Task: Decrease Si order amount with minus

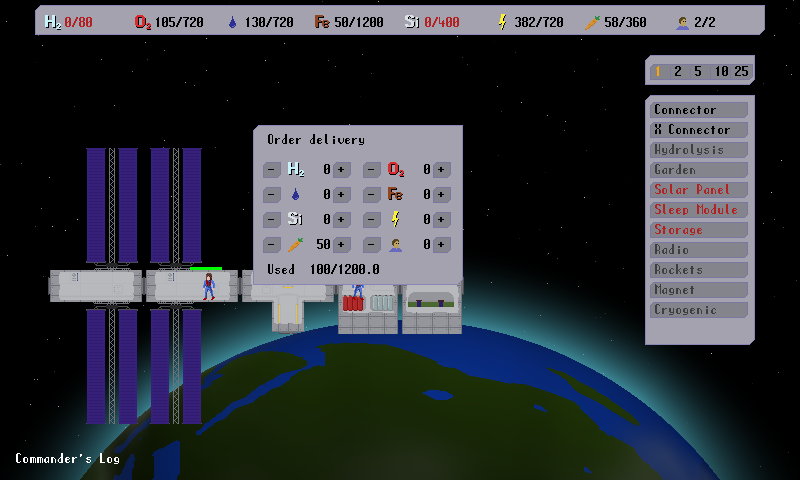Action: tap(271, 219)
